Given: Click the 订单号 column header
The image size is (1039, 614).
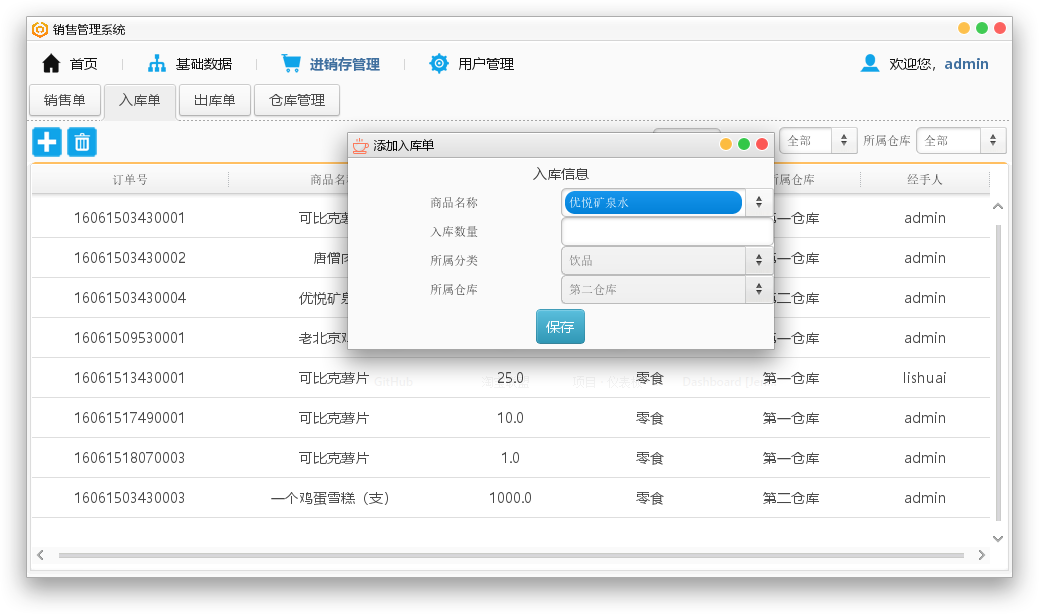Looking at the screenshot, I should (x=130, y=179).
